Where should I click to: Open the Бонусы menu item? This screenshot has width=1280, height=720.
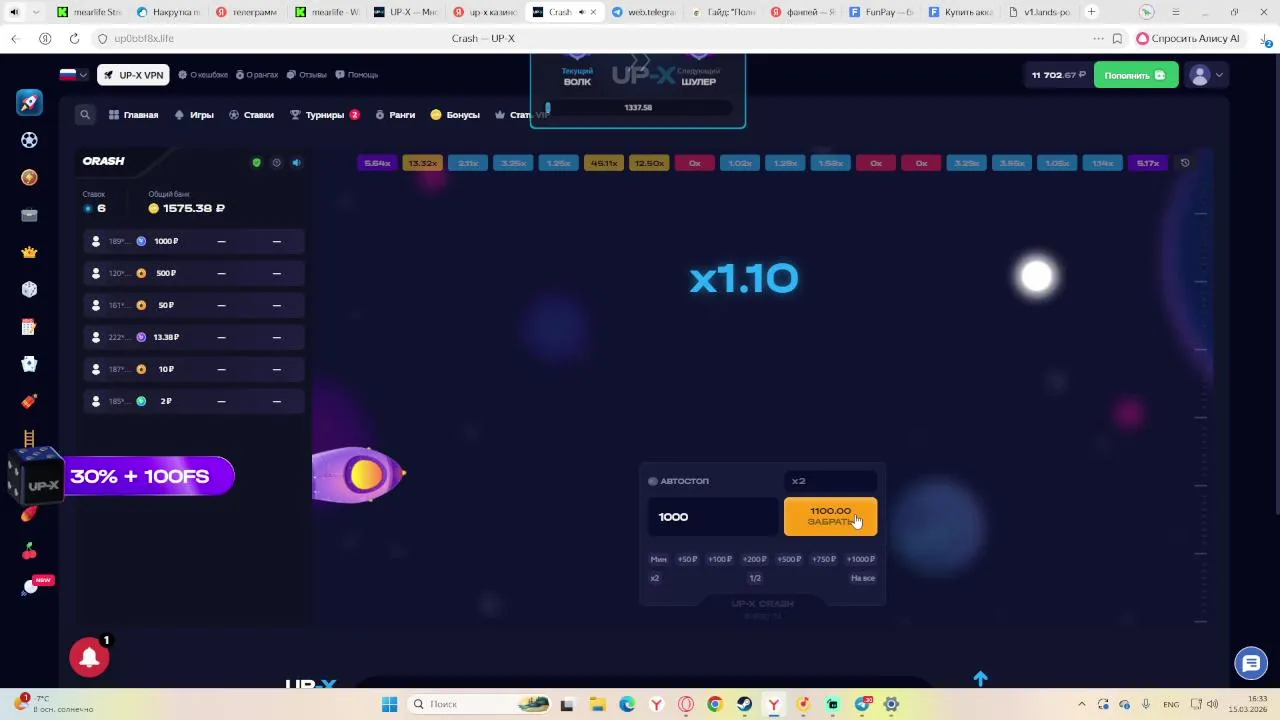455,115
